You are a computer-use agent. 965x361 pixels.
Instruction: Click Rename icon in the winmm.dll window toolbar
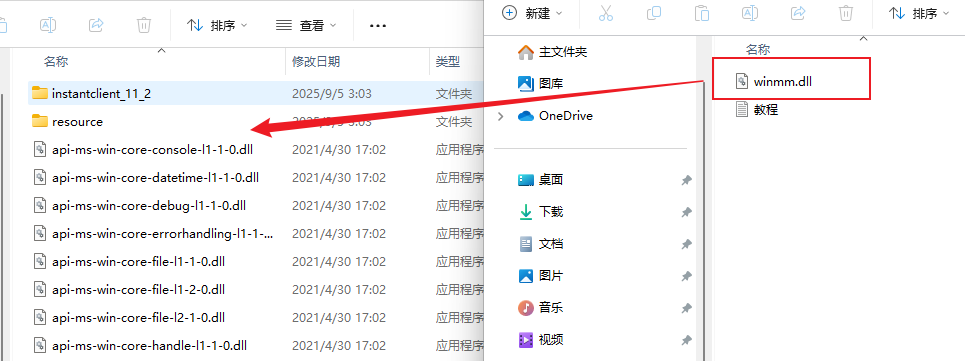(750, 13)
